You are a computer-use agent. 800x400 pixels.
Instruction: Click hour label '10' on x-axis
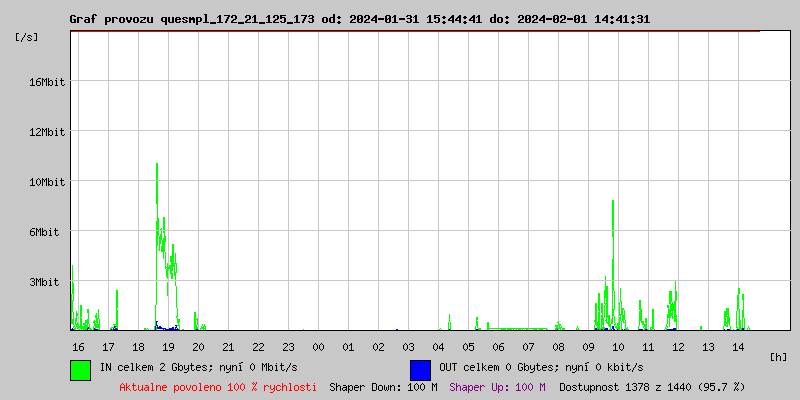[618, 347]
